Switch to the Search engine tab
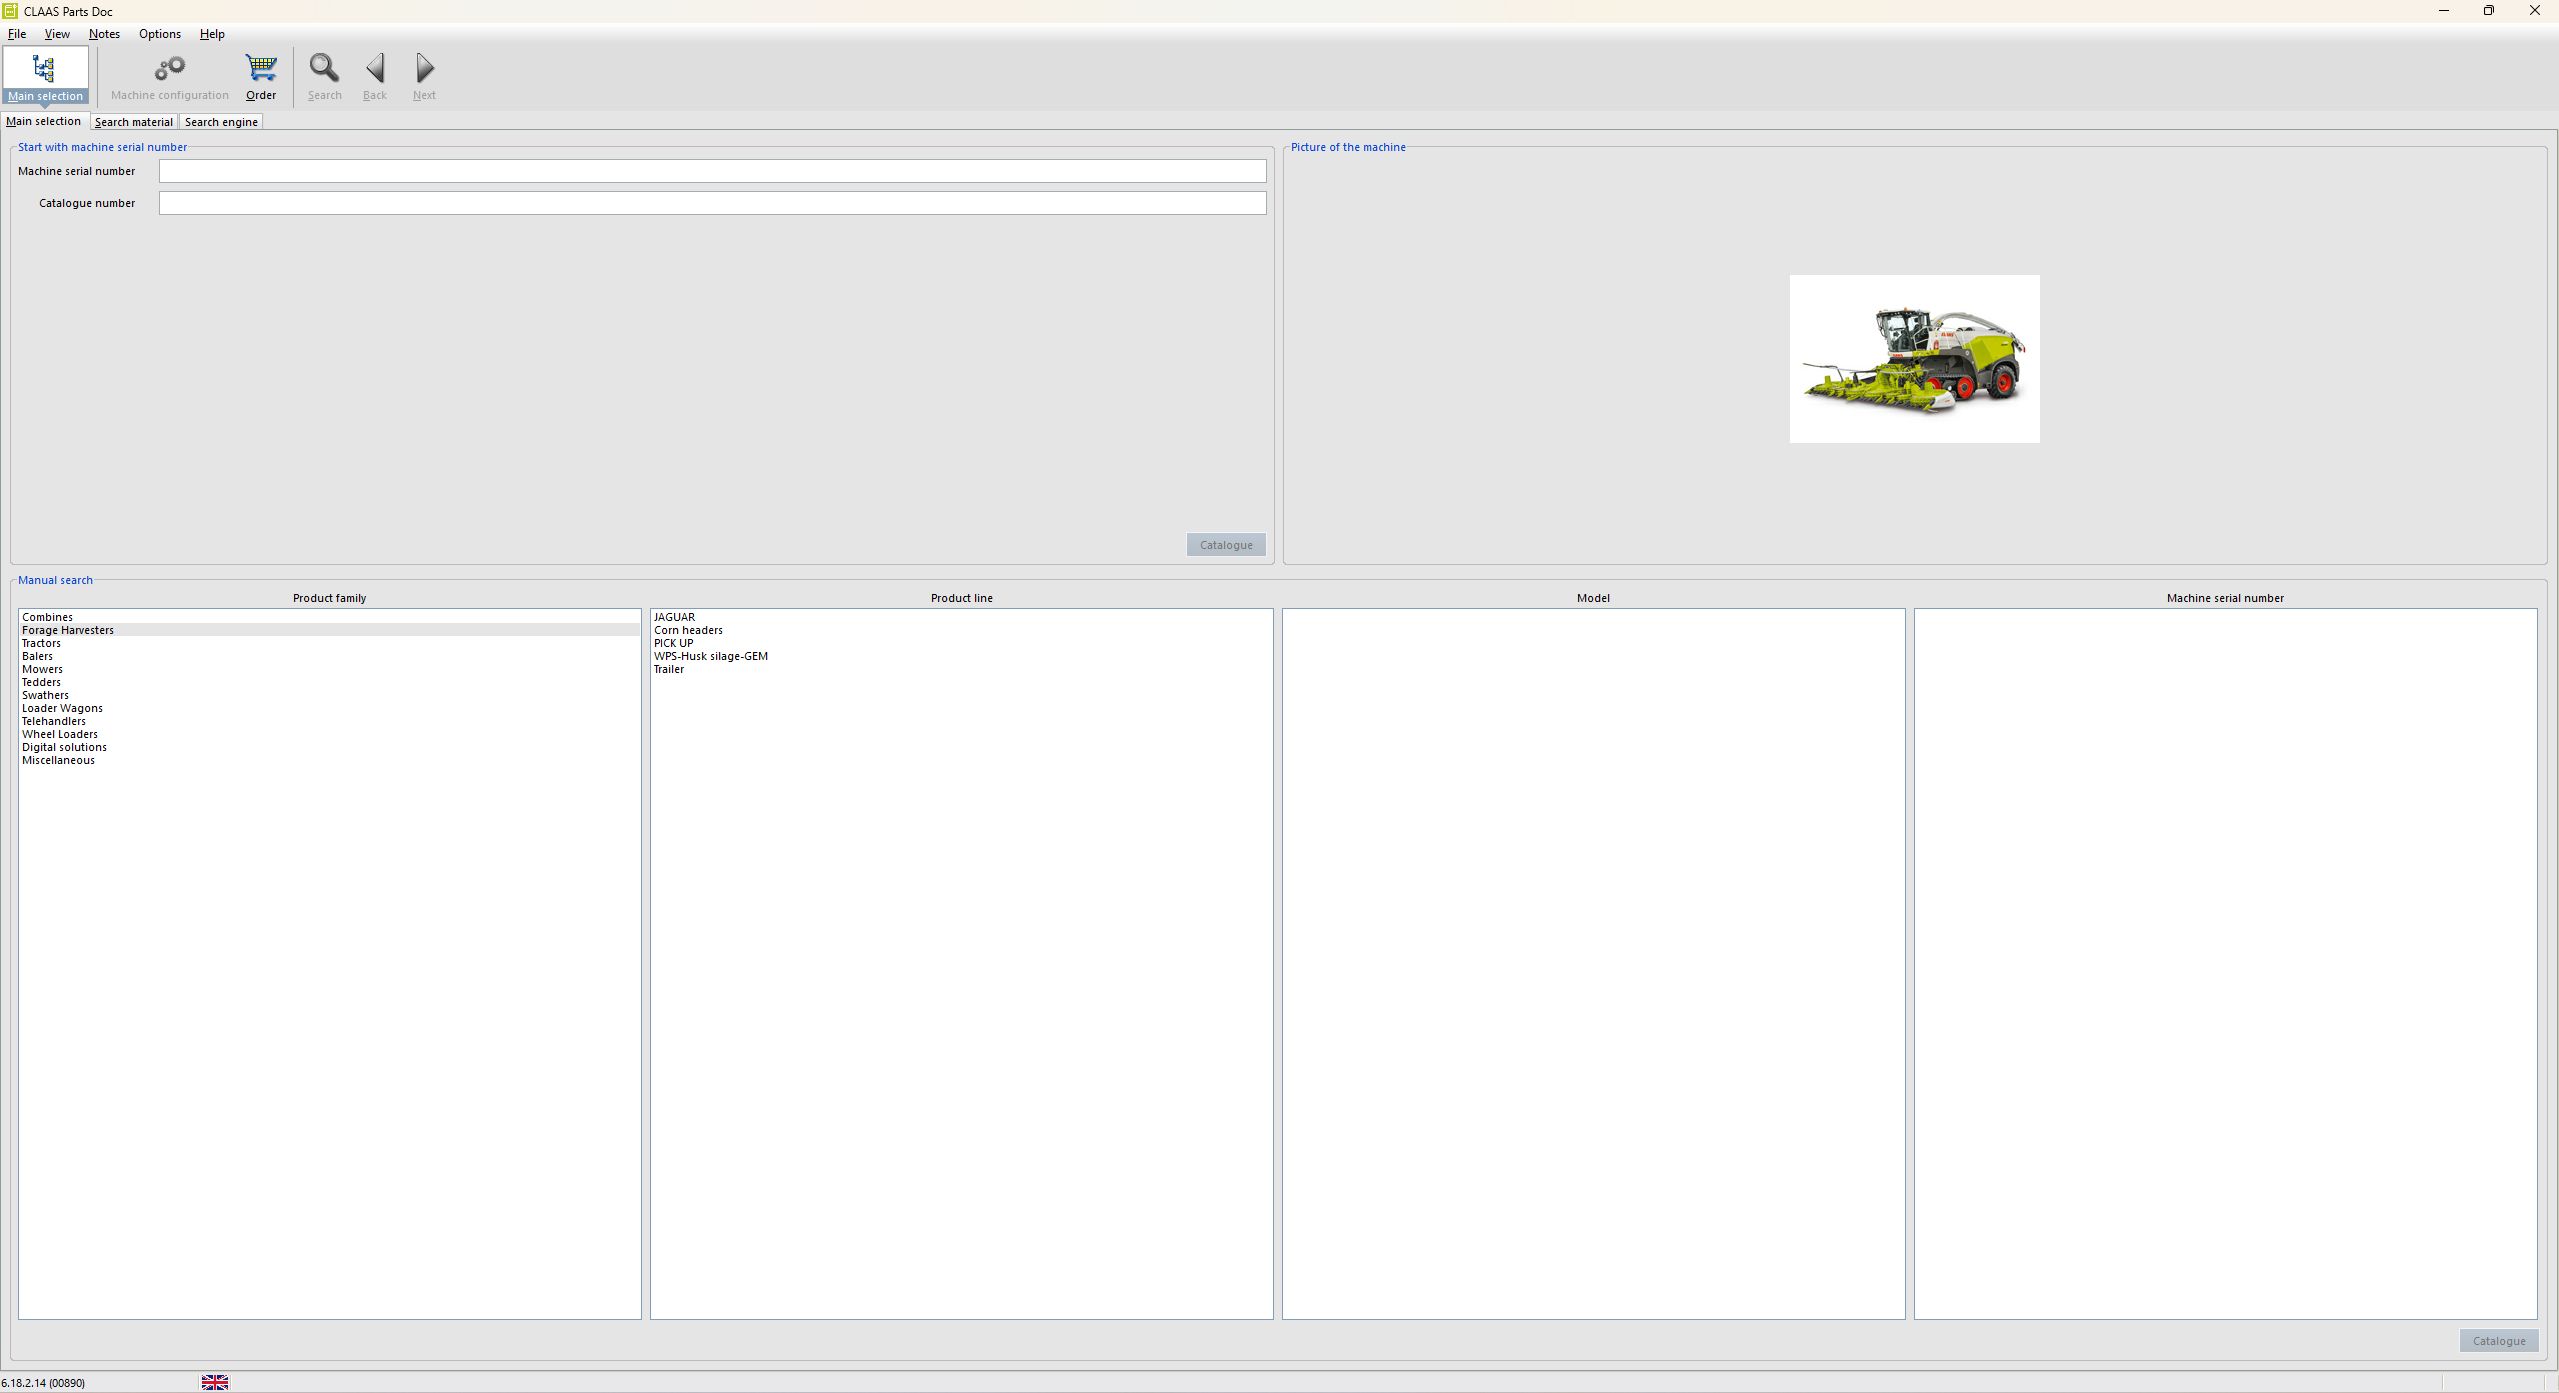This screenshot has width=2559, height=1393. (x=221, y=122)
